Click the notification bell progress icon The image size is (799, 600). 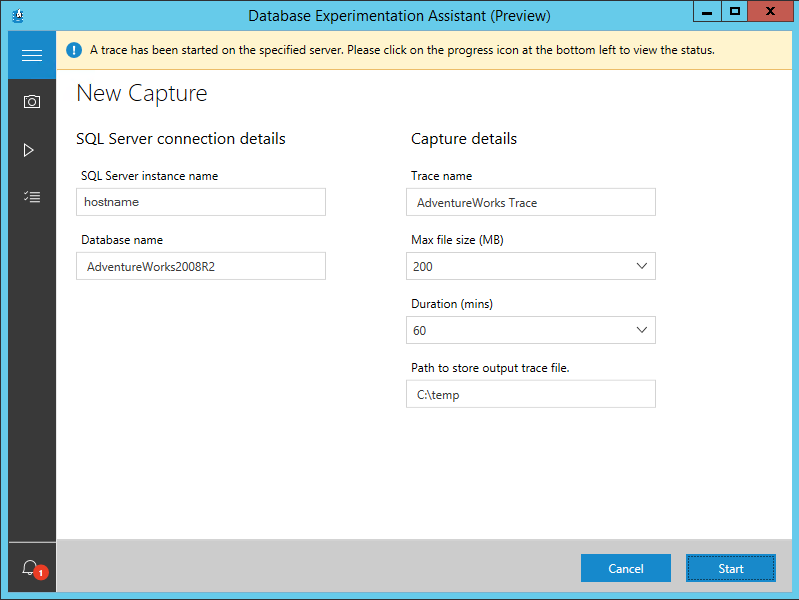coord(30,568)
